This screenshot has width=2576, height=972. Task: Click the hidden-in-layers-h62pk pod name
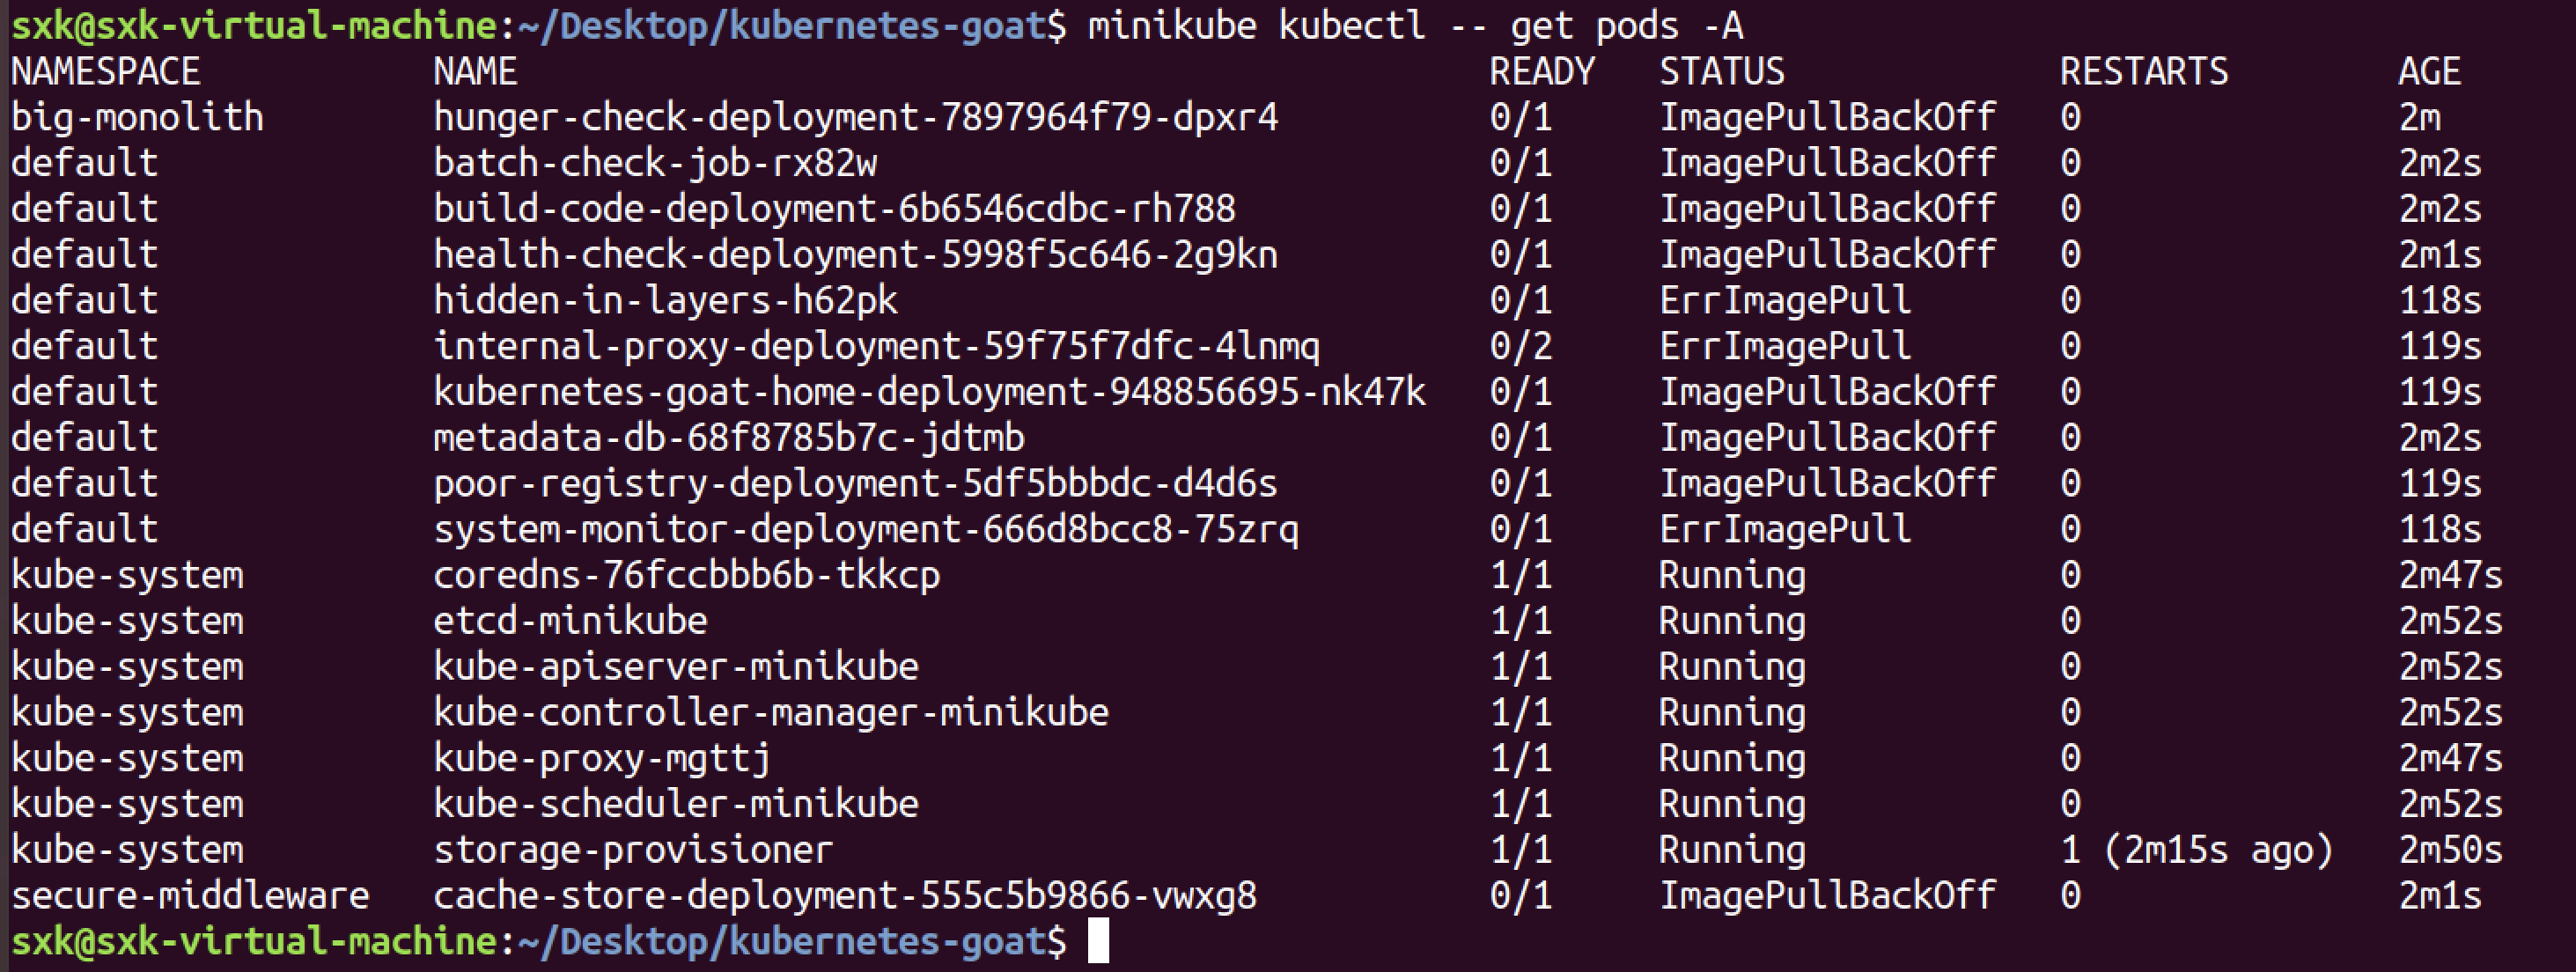pos(665,301)
